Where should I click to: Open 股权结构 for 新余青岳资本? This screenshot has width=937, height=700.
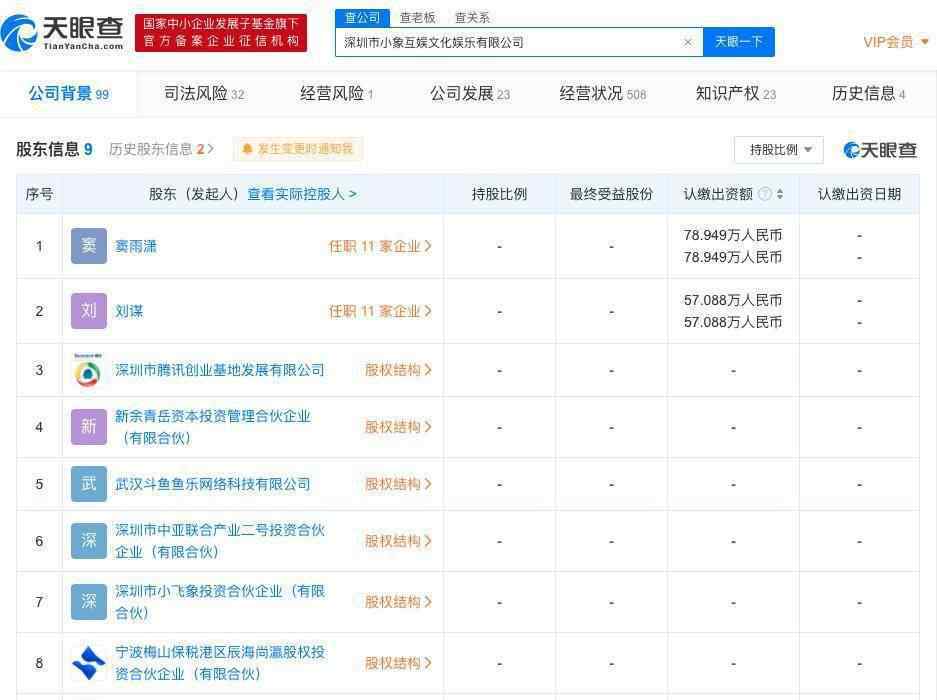[398, 427]
